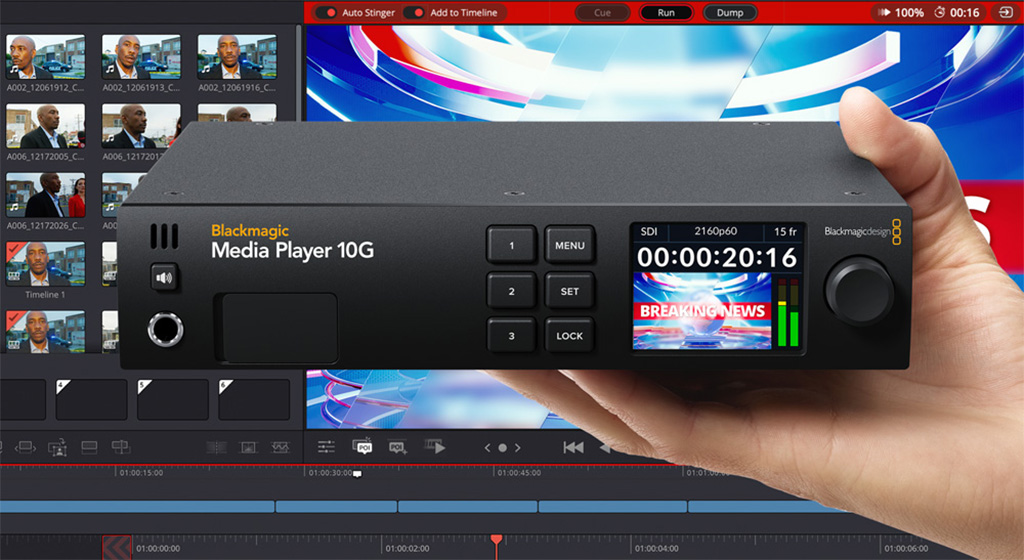This screenshot has width=1024, height=560.
Task: Click the rotary knob on the Media Player
Action: click(x=859, y=290)
